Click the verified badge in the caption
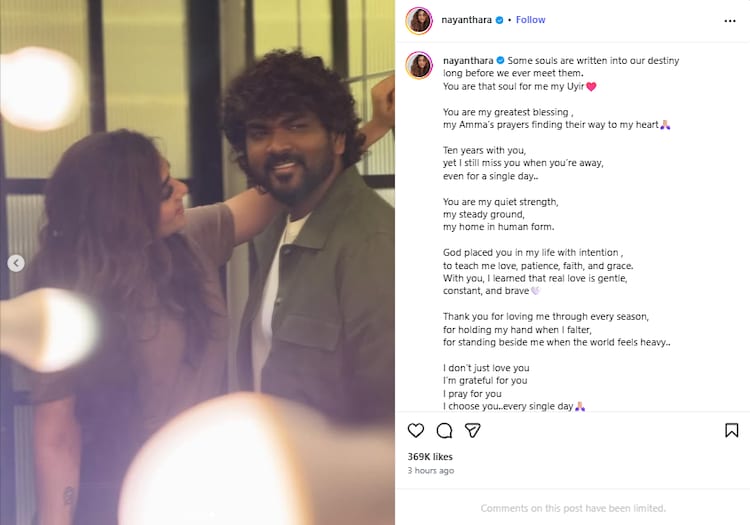The image size is (750, 525). [500, 60]
